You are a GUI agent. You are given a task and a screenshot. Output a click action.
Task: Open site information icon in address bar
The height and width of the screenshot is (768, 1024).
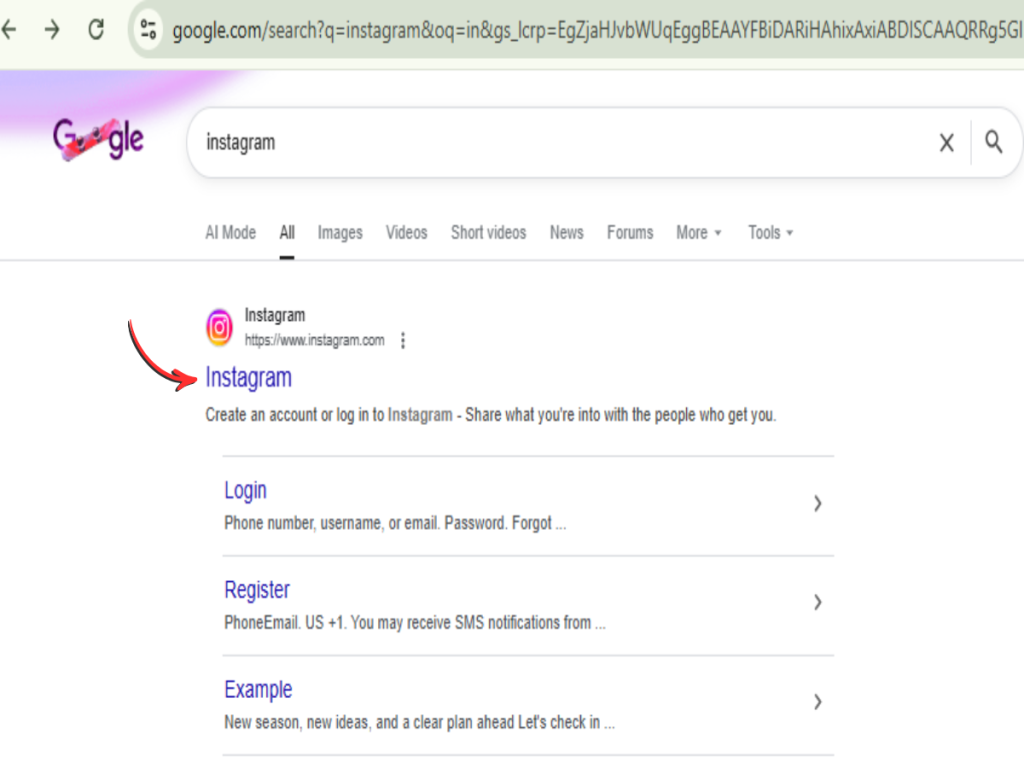pyautogui.click(x=149, y=30)
